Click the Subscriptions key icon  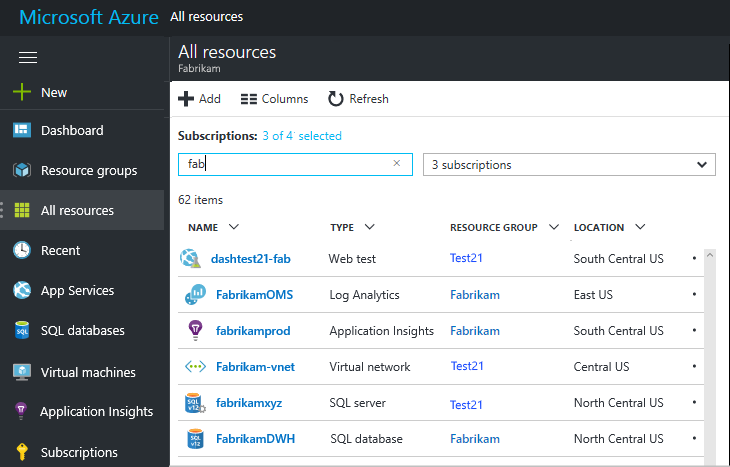(22, 452)
